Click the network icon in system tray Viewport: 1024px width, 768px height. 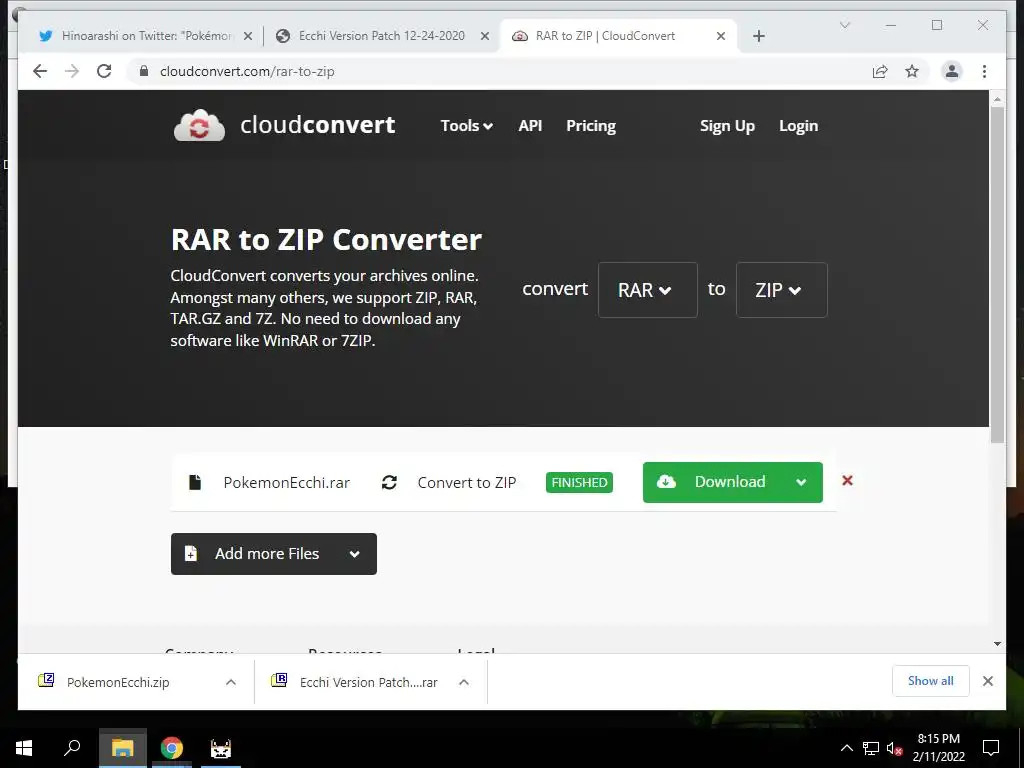point(871,748)
